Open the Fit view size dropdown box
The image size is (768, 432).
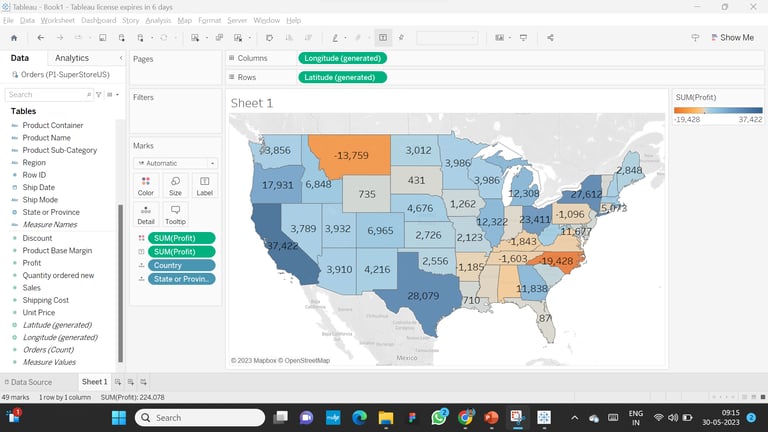tap(447, 38)
